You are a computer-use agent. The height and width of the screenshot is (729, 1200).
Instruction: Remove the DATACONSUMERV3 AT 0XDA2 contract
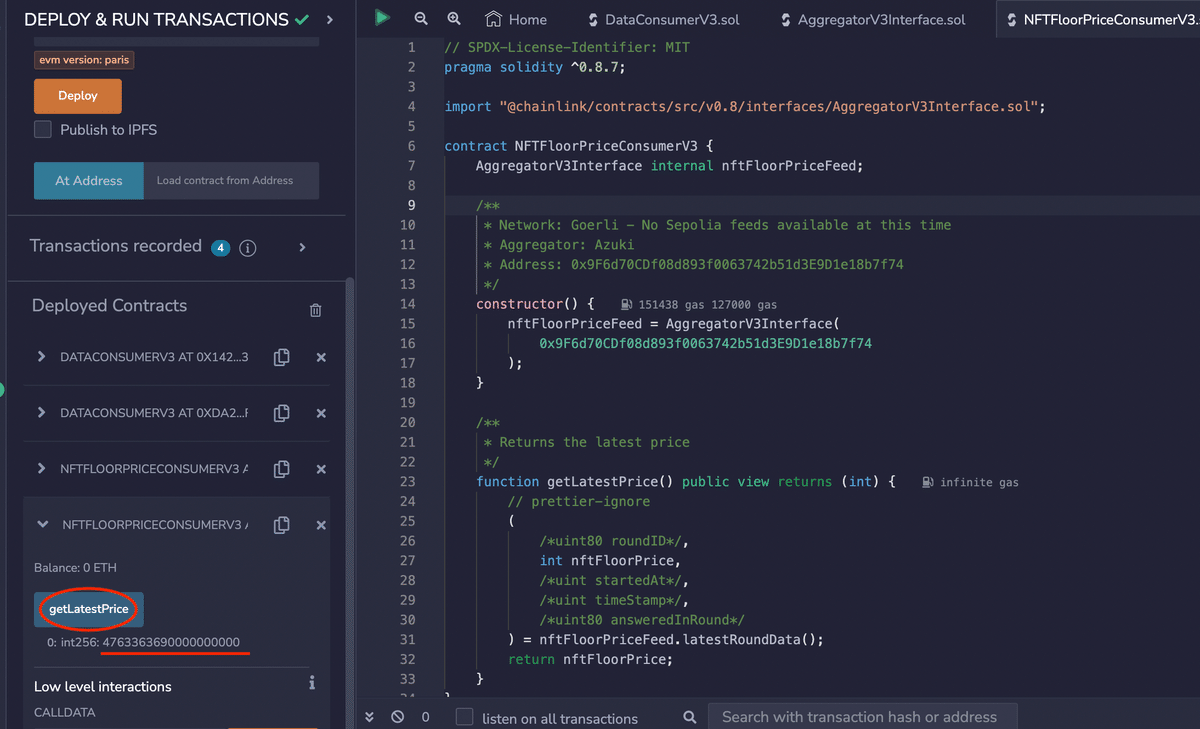(x=321, y=413)
